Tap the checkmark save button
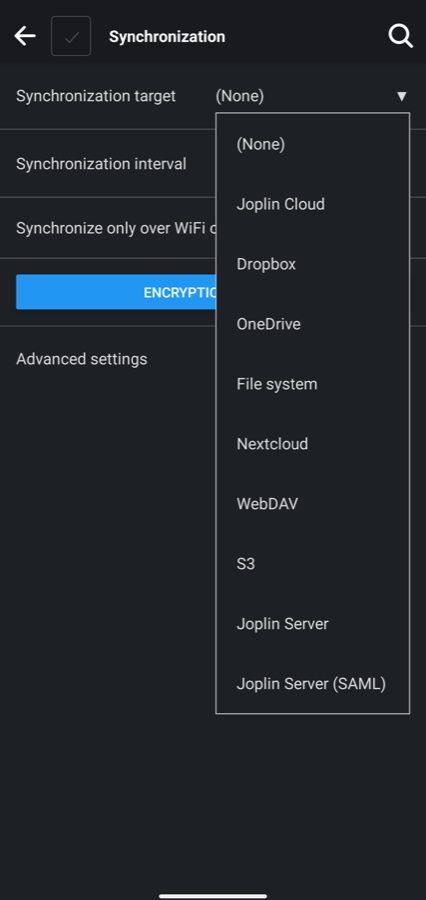The height and width of the screenshot is (900, 426). 71,36
